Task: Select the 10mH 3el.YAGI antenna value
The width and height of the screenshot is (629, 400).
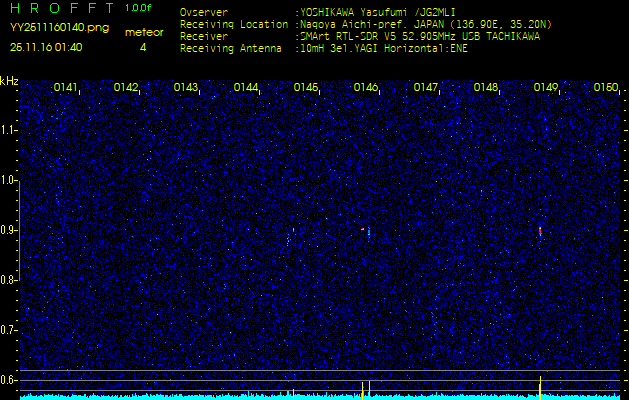Action: pos(384,49)
